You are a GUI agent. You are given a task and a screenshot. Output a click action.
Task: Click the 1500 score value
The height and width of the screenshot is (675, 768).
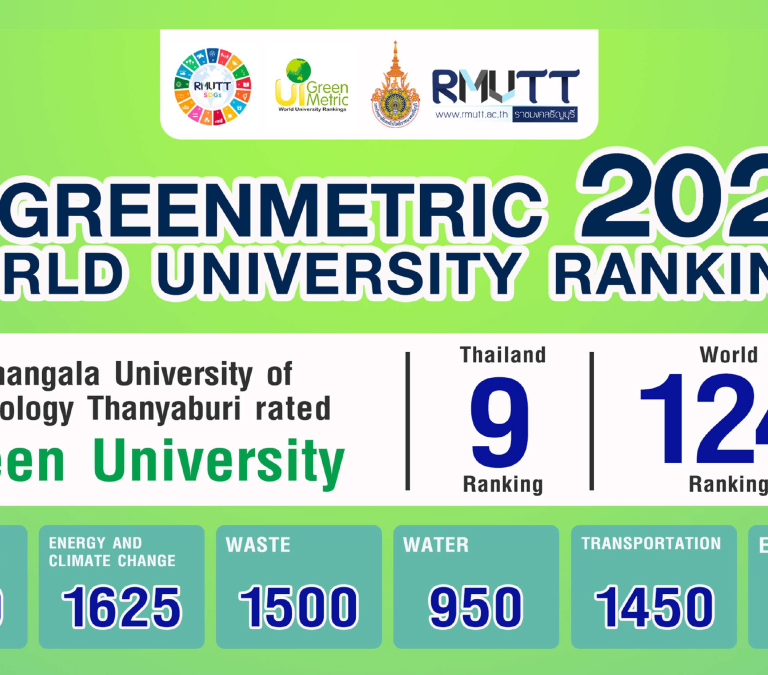click(299, 607)
